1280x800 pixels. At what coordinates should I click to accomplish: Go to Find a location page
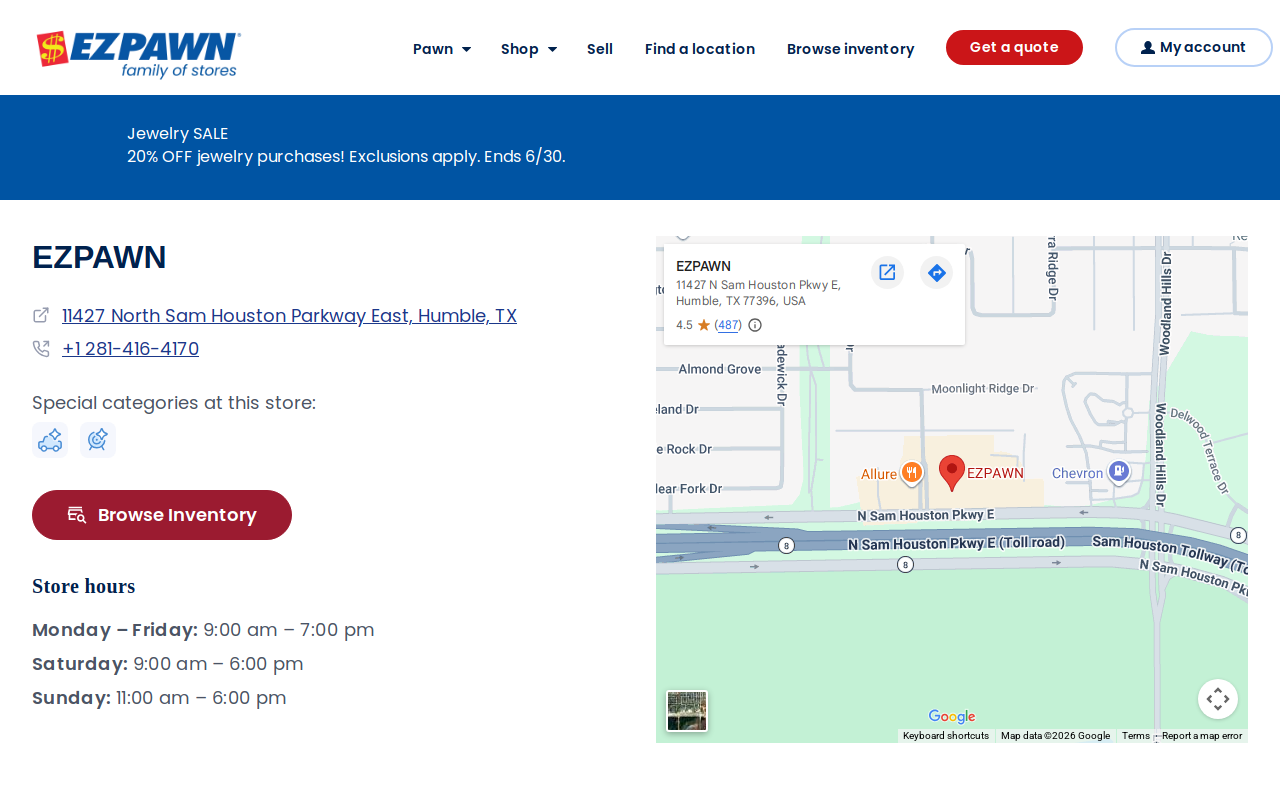(700, 49)
